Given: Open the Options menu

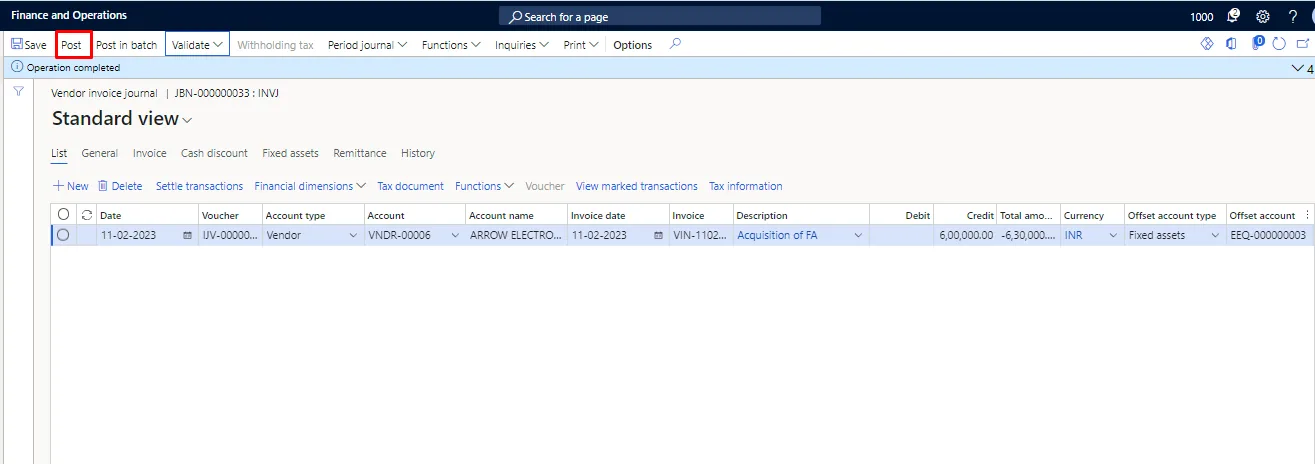Looking at the screenshot, I should 632,45.
